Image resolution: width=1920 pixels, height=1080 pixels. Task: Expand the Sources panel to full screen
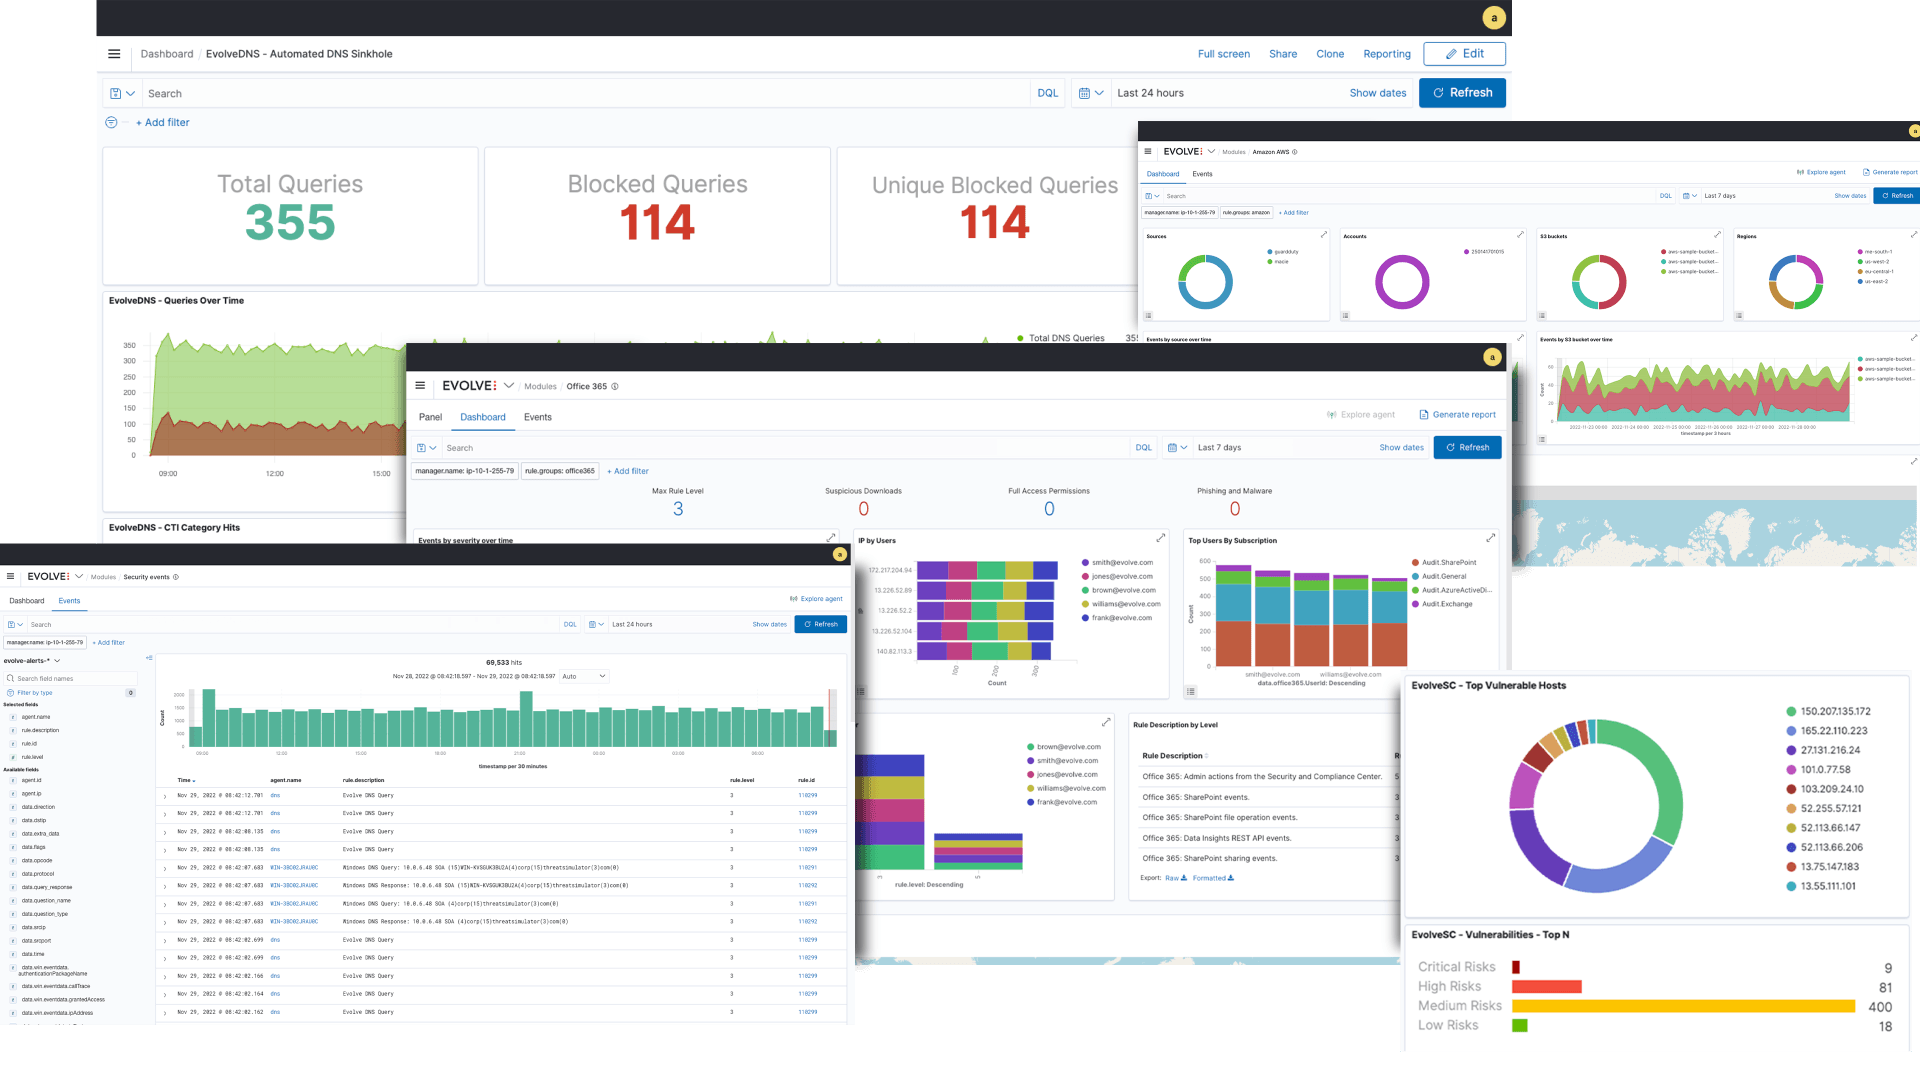tap(1323, 235)
